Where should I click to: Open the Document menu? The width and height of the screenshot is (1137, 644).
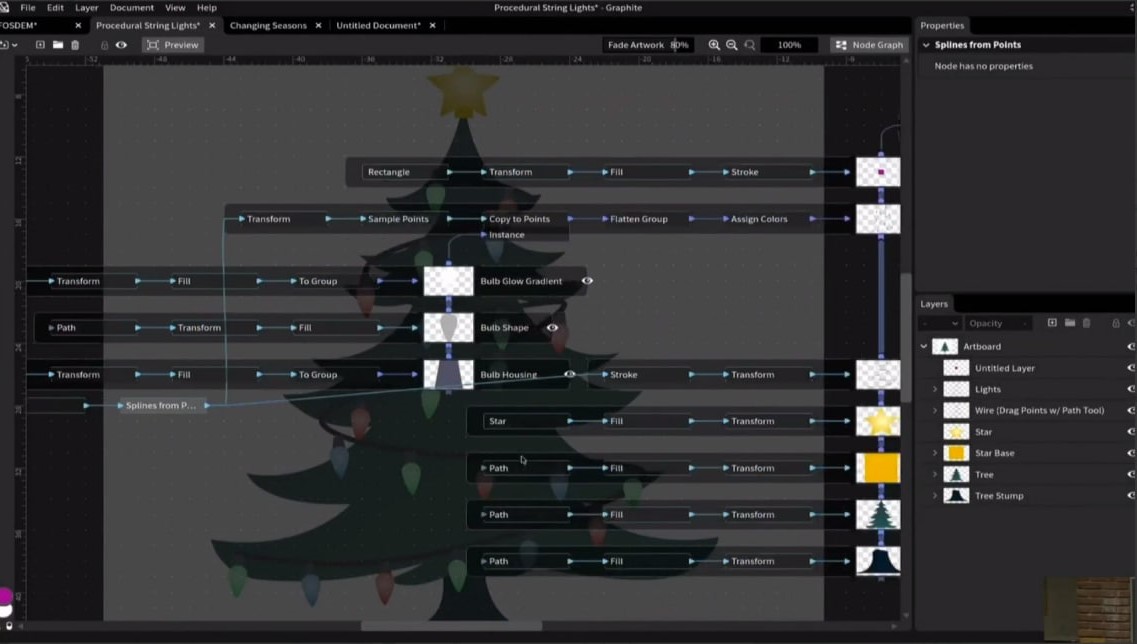[132, 7]
